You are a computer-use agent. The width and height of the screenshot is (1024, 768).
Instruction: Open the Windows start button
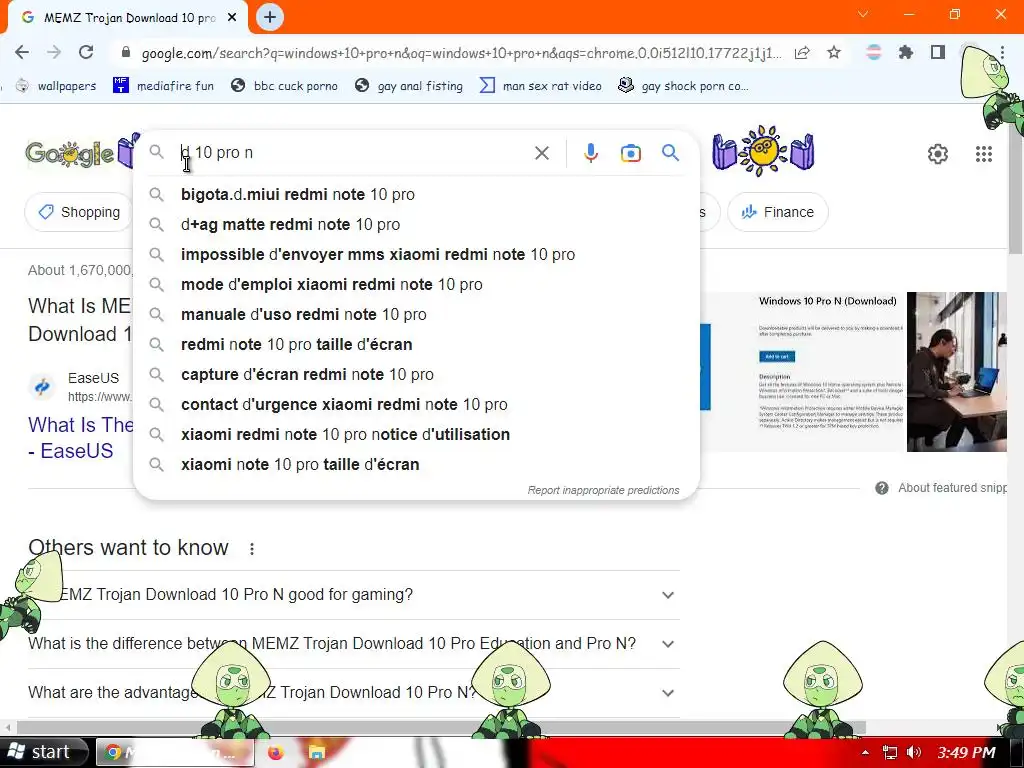point(43,752)
